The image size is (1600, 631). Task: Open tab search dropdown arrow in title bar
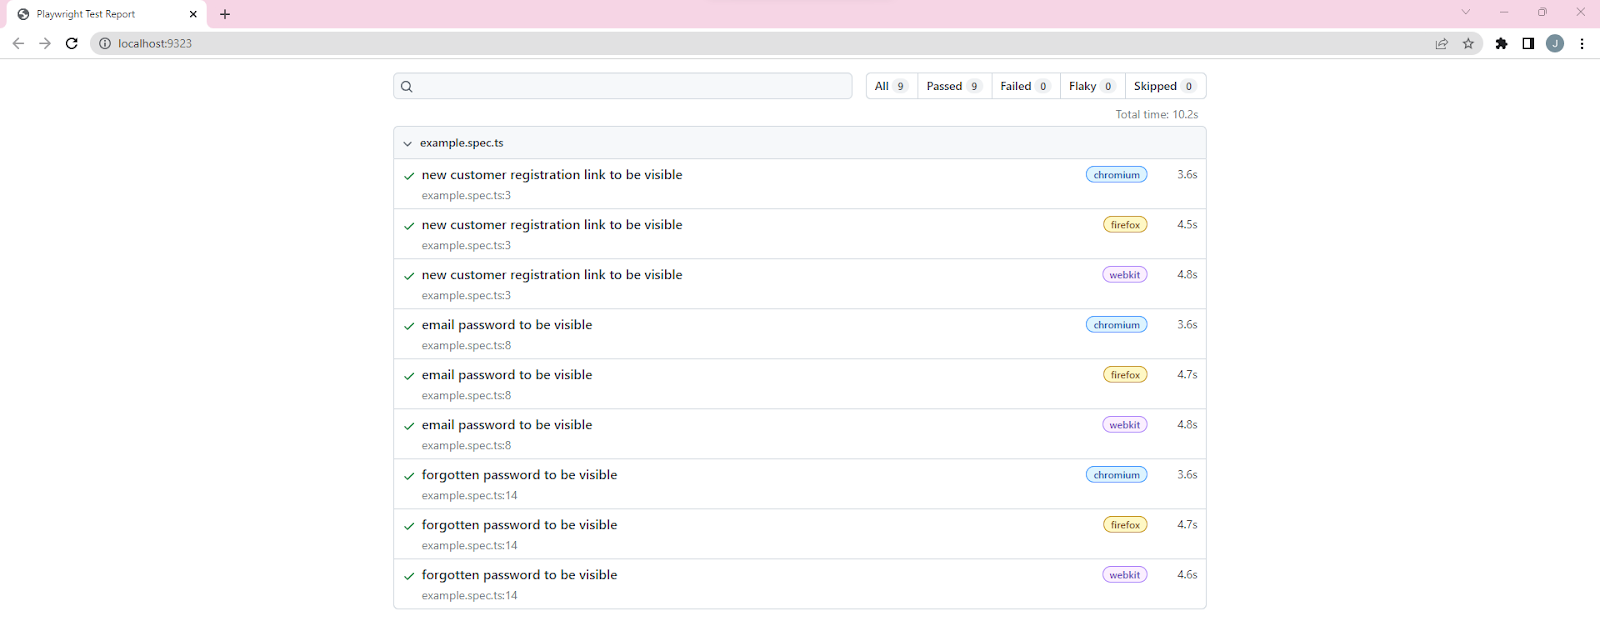click(1465, 12)
